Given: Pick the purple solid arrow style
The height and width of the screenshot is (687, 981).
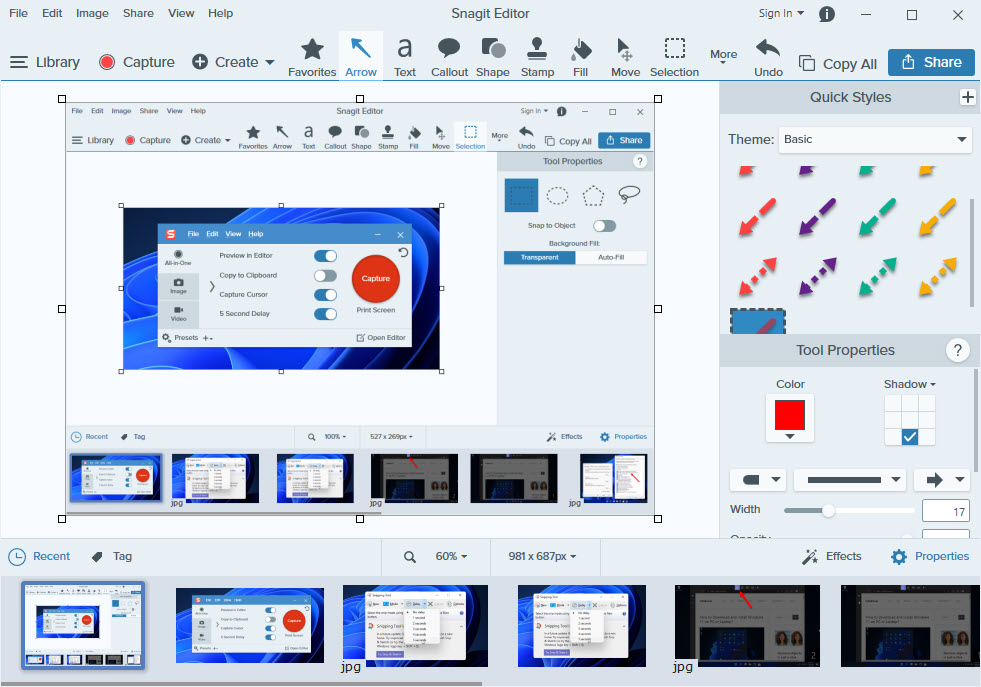Looking at the screenshot, I should click(817, 216).
